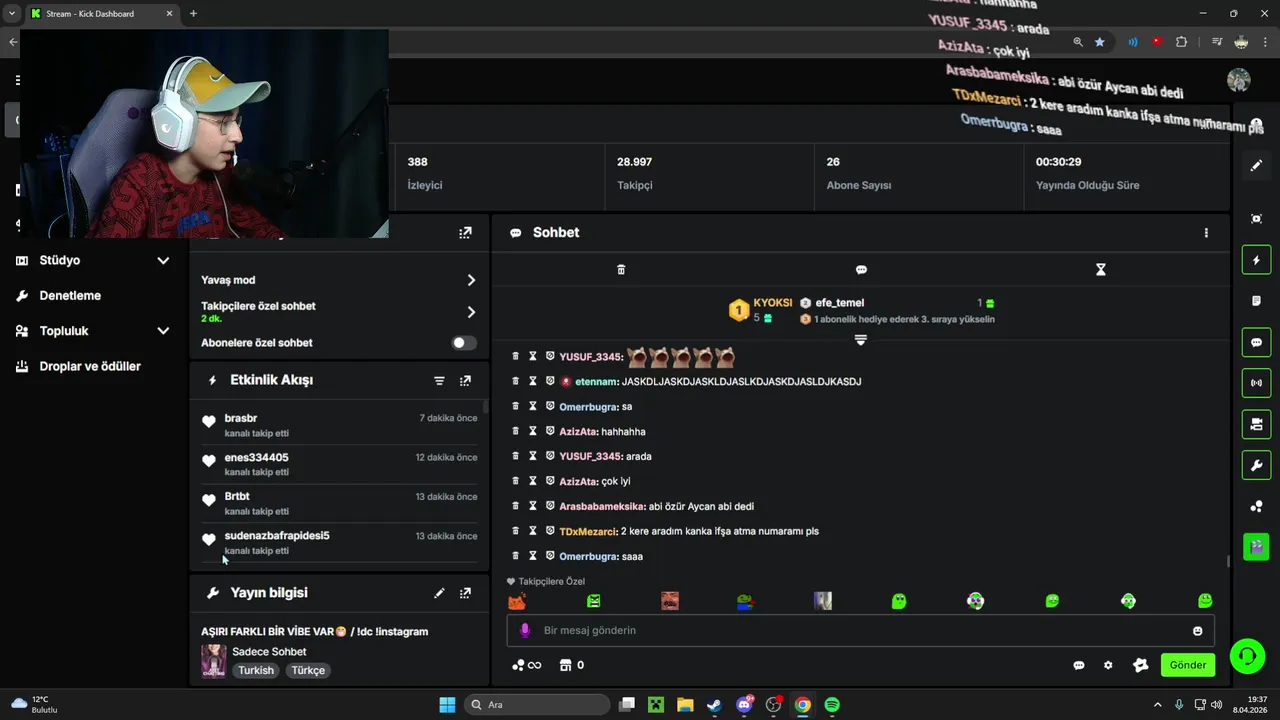Viewport: 1280px width, 720px height.
Task: Click the focus frame icon in right sidebar
Action: (1257, 219)
